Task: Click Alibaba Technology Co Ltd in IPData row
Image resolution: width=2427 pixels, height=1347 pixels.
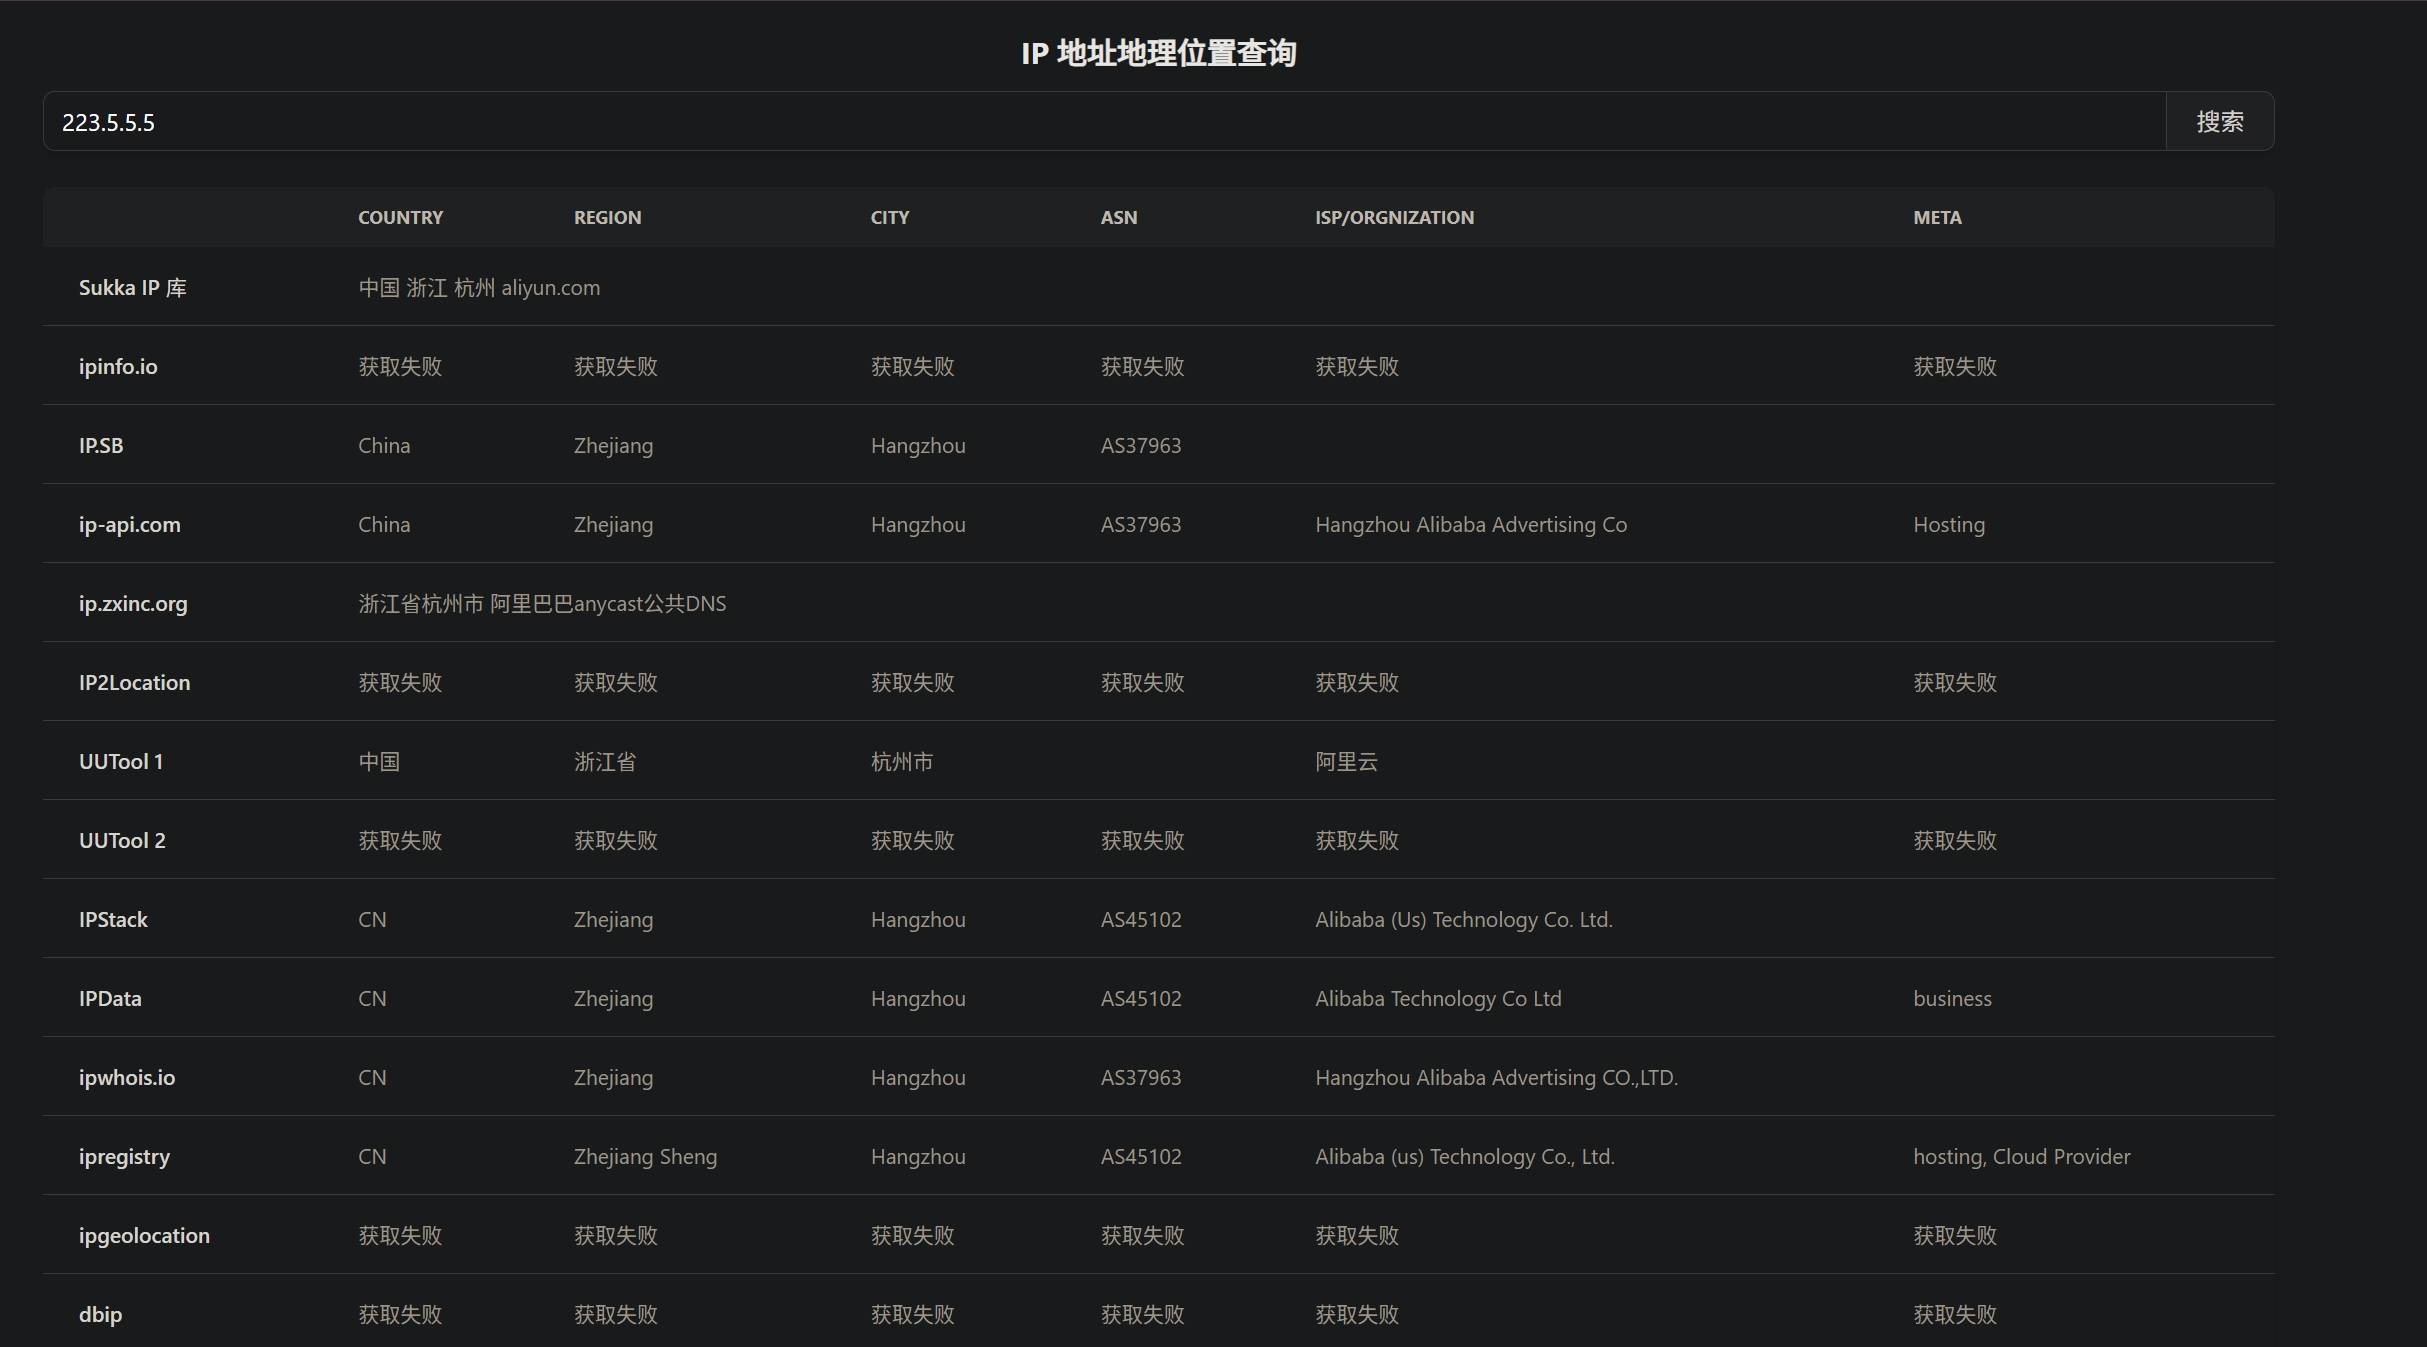Action: tap(1437, 999)
